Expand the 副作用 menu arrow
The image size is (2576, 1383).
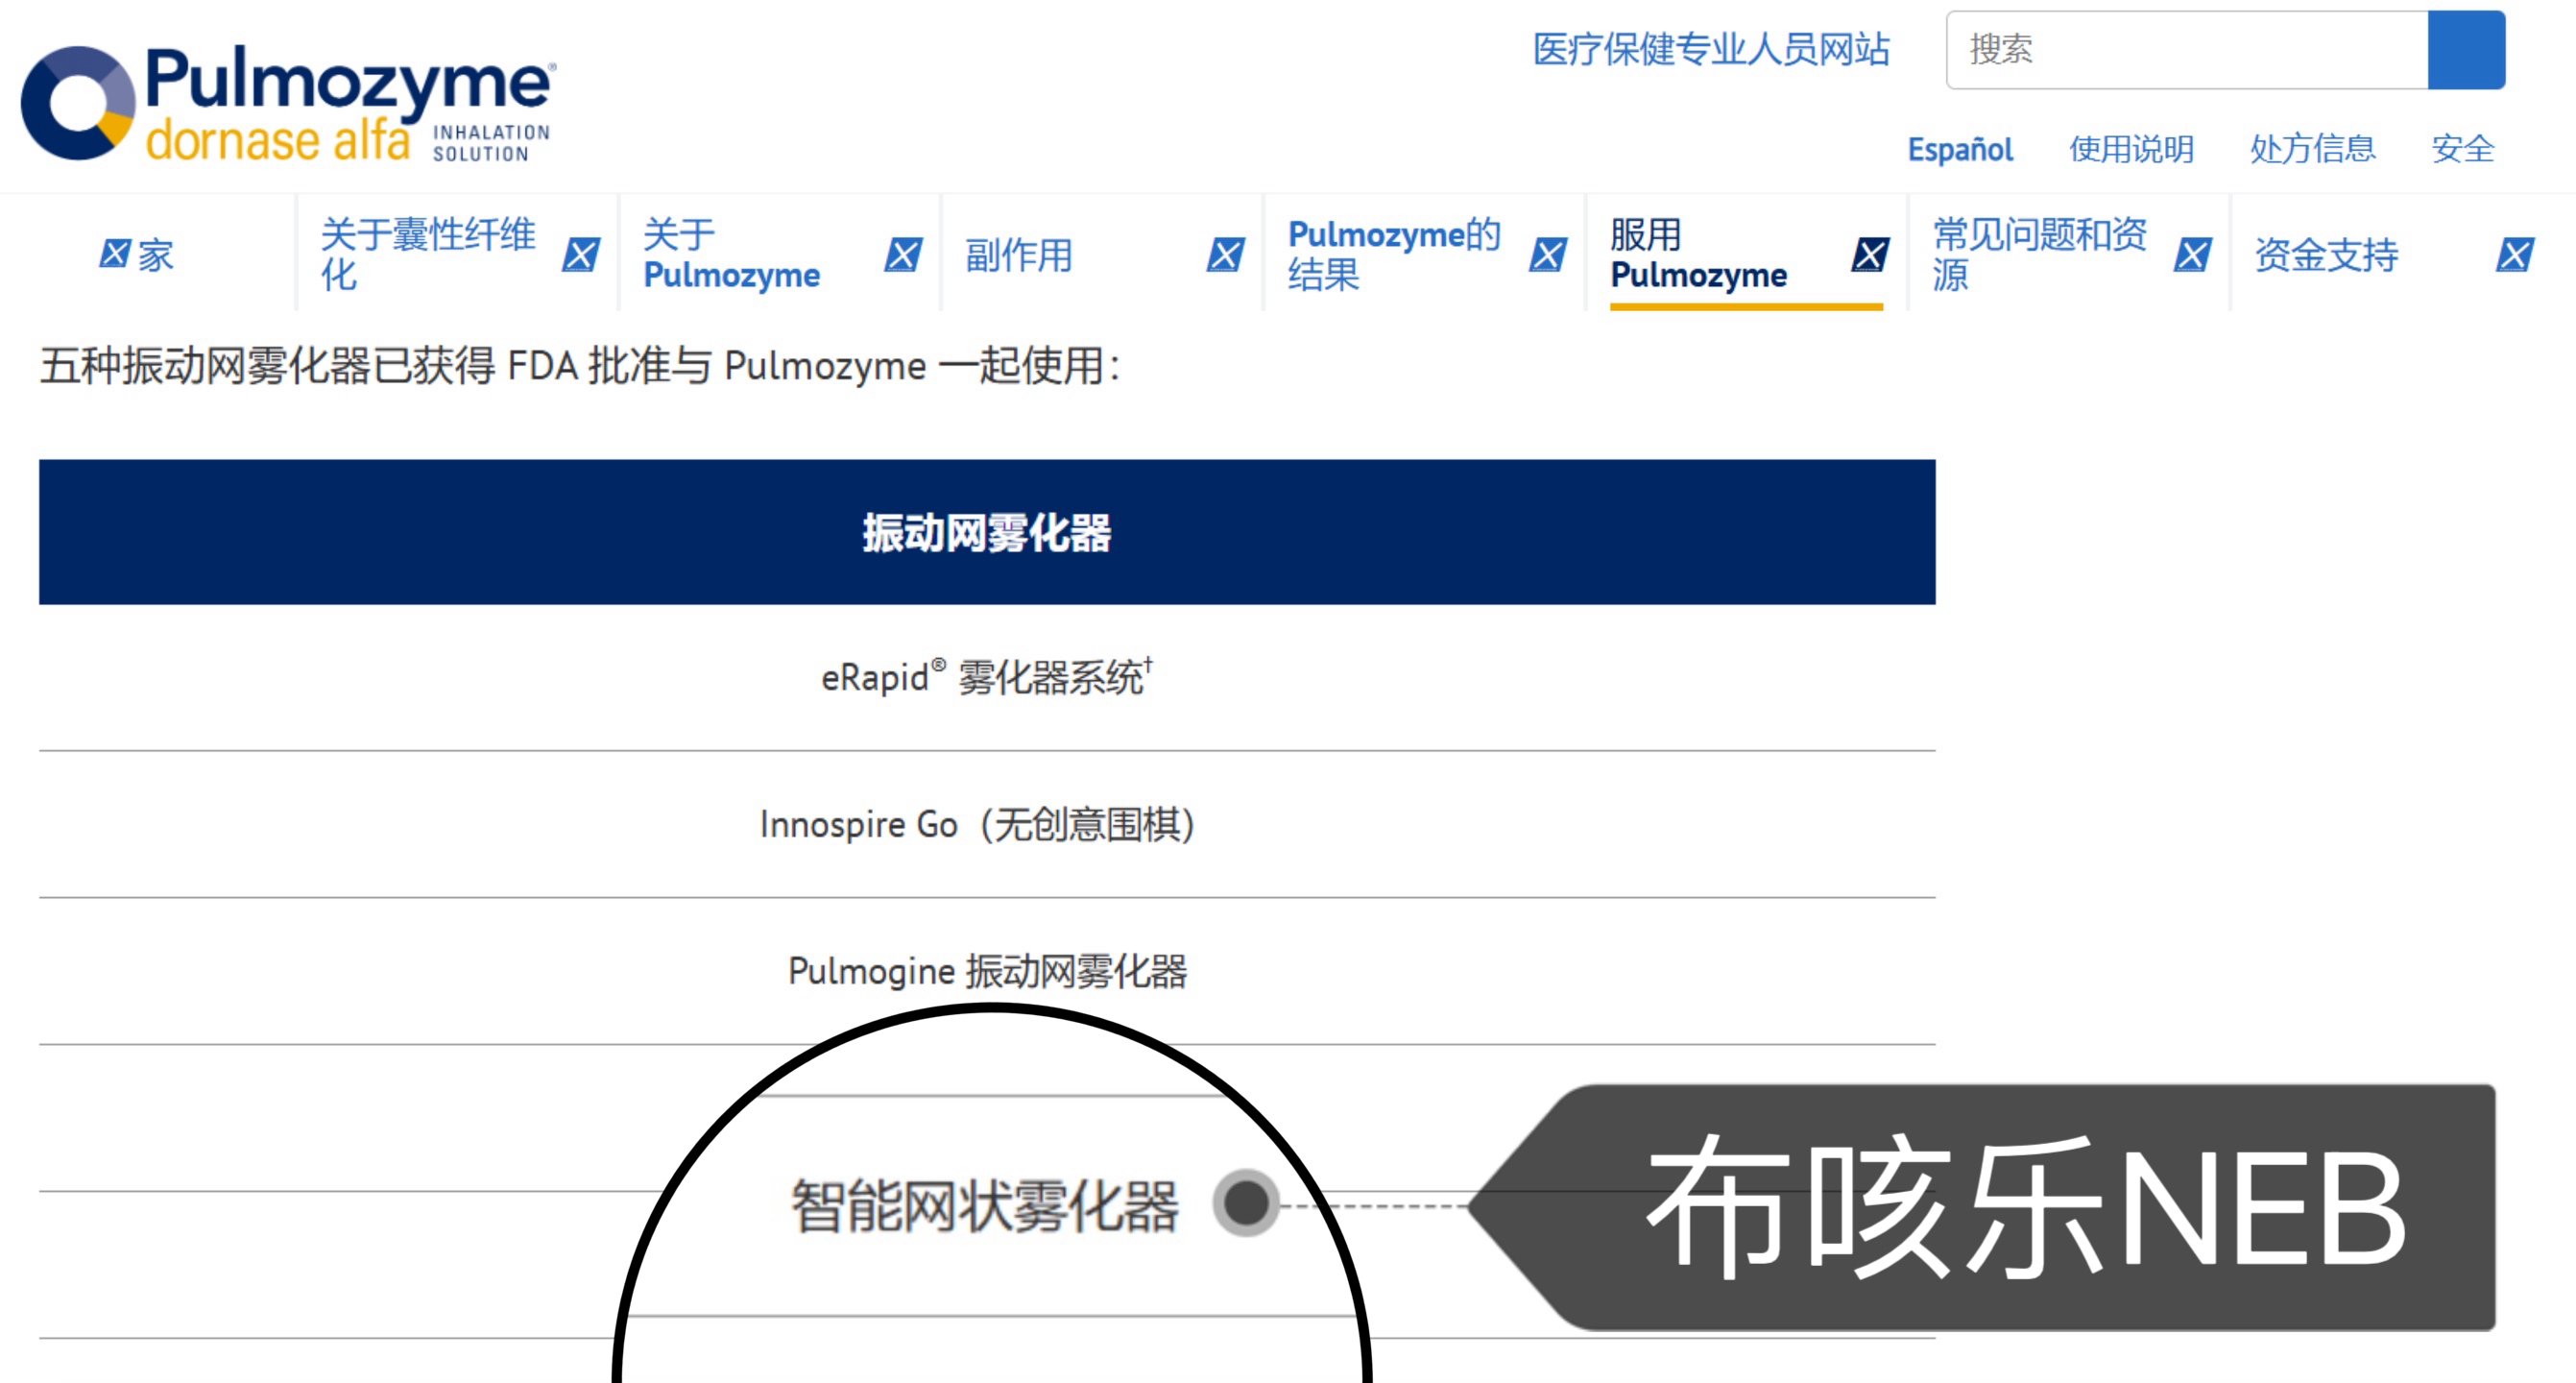pos(1225,254)
